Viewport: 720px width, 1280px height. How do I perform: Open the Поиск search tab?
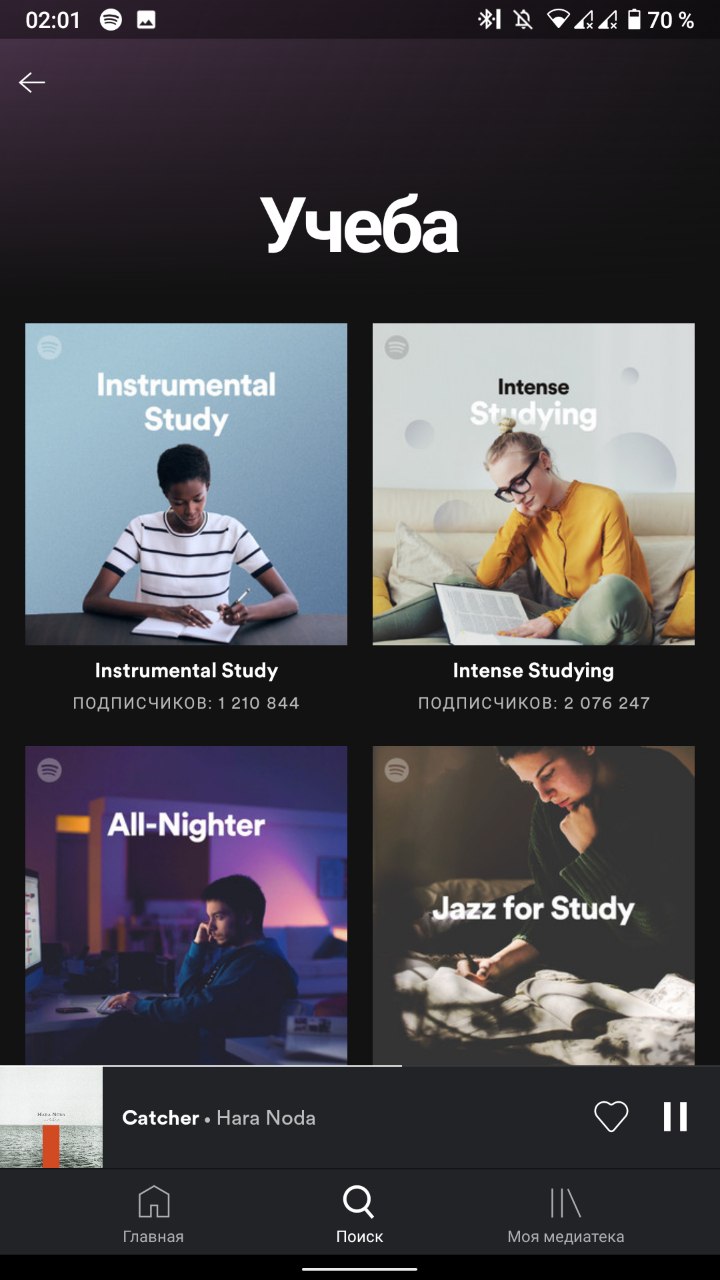(x=359, y=1215)
